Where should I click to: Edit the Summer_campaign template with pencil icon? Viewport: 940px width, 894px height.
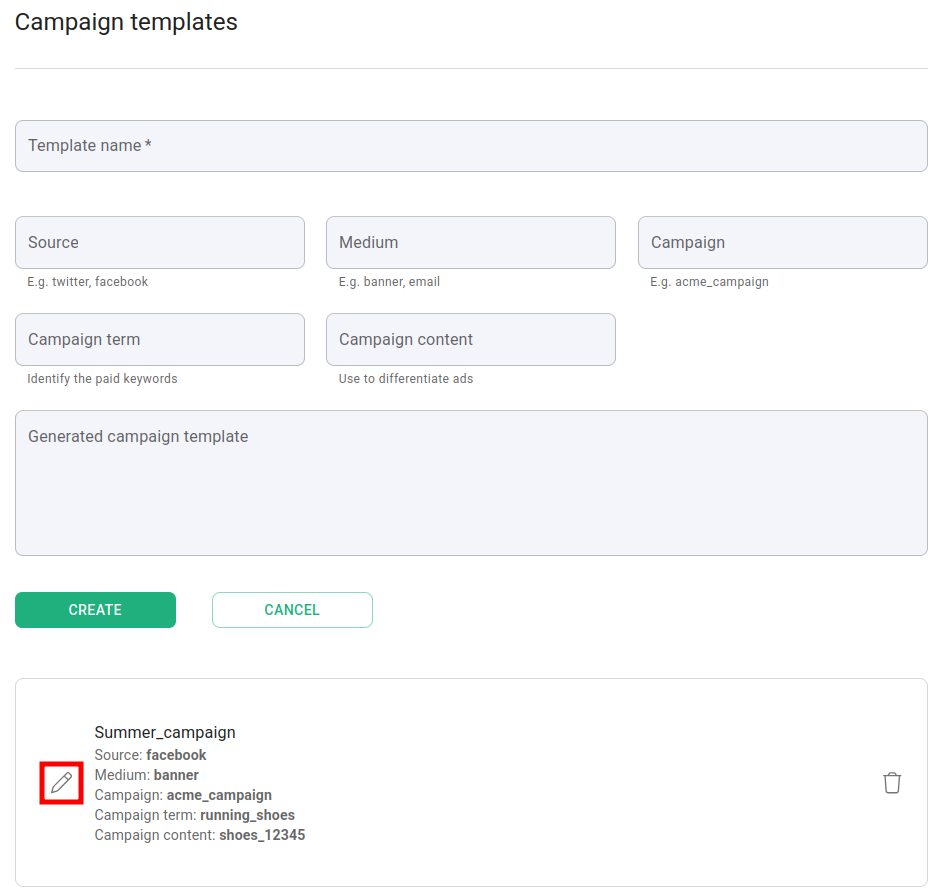[x=61, y=782]
